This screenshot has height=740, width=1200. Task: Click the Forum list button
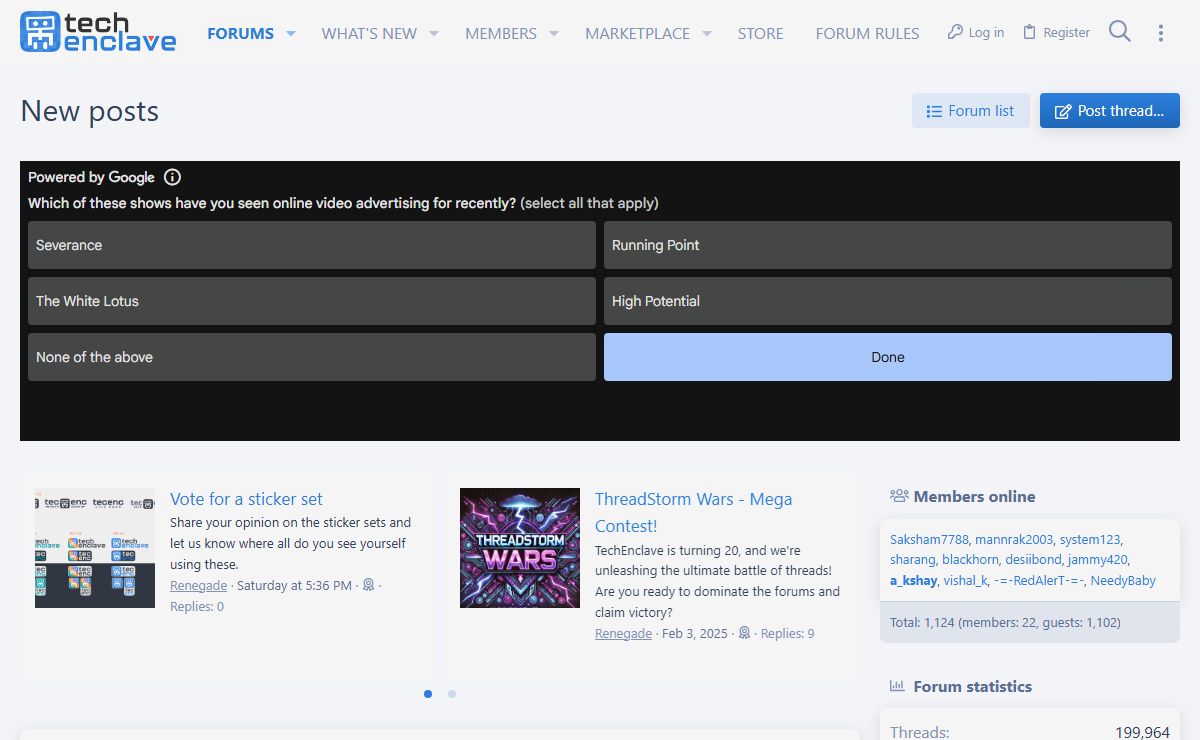tap(970, 111)
